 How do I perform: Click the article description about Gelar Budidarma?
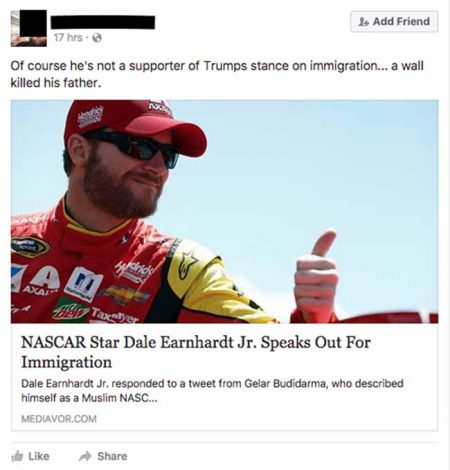212,390
